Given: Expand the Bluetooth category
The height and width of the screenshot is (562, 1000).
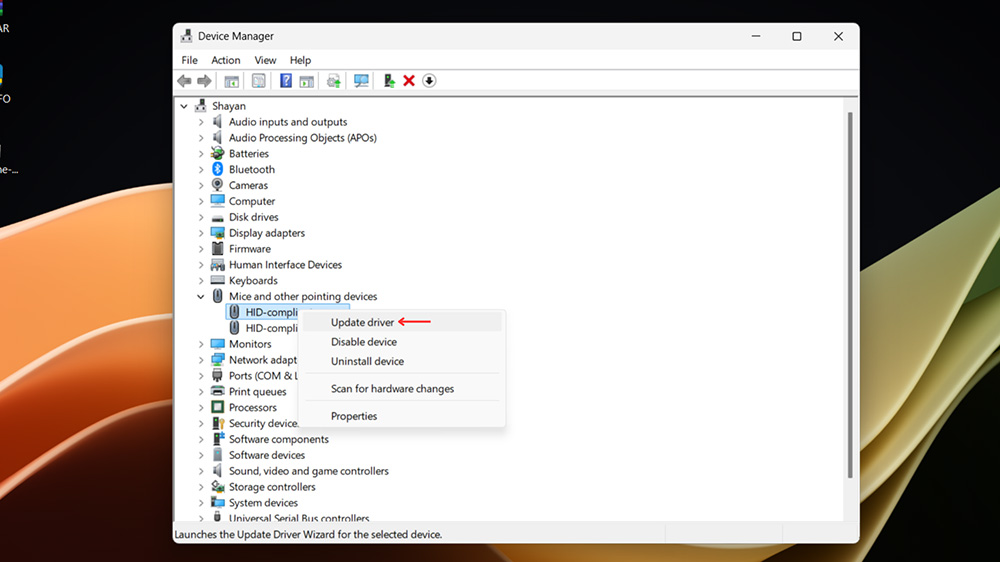Looking at the screenshot, I should (x=201, y=169).
